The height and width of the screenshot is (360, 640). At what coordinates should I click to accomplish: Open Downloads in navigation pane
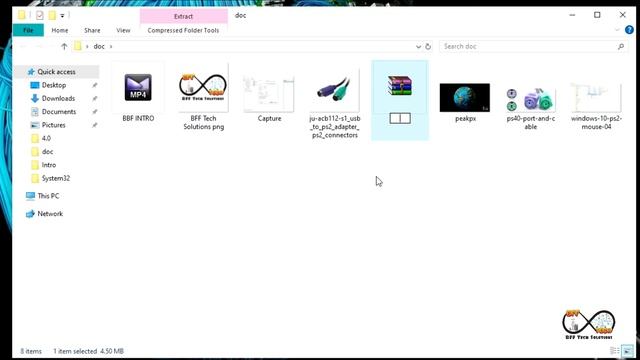click(x=58, y=98)
